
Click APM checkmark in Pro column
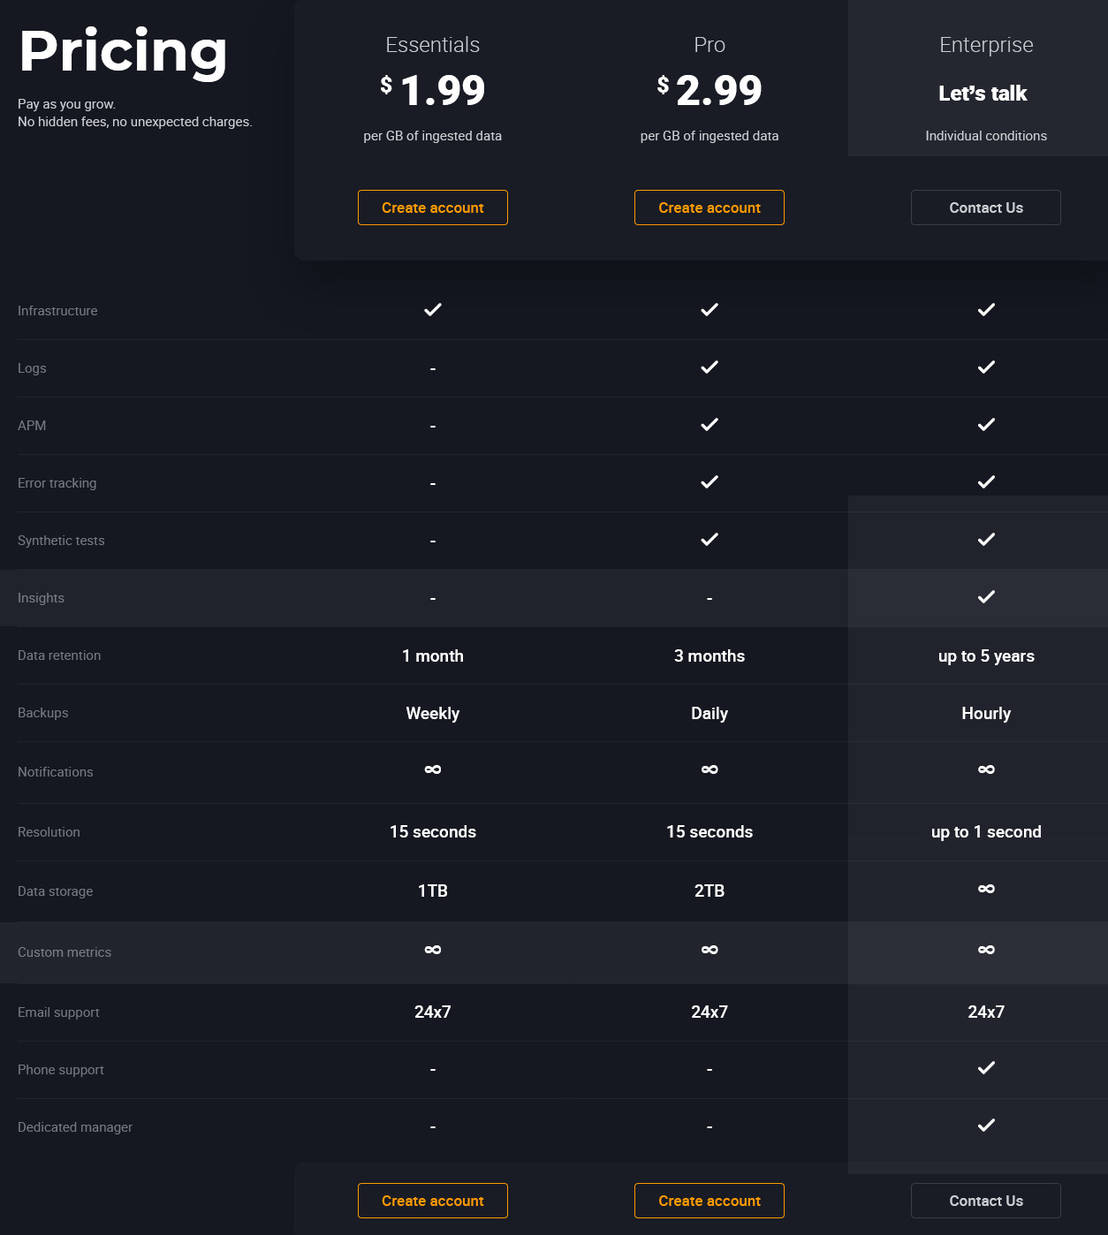coord(709,424)
